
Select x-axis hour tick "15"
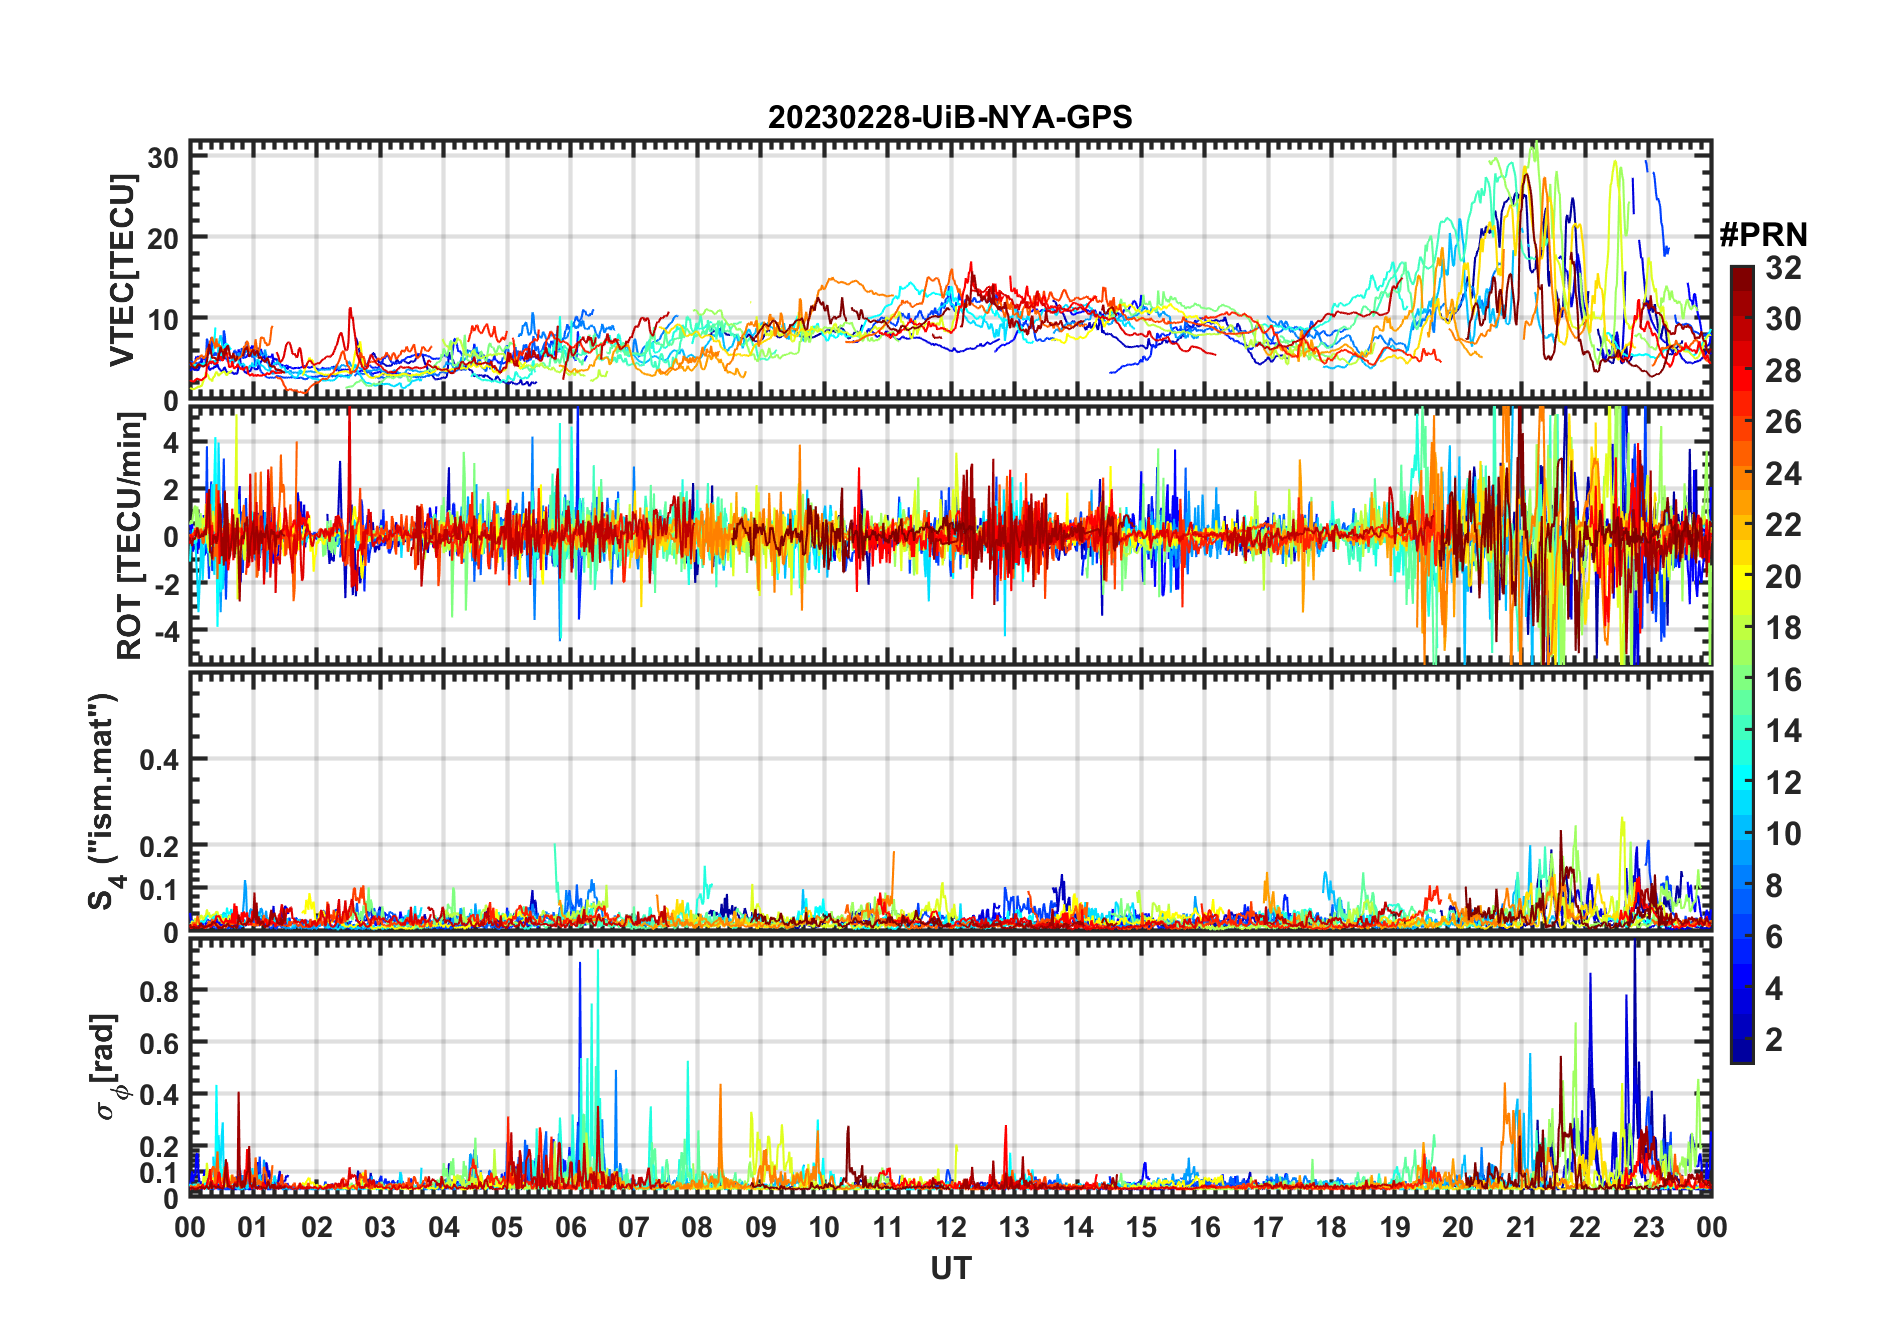(1141, 1228)
